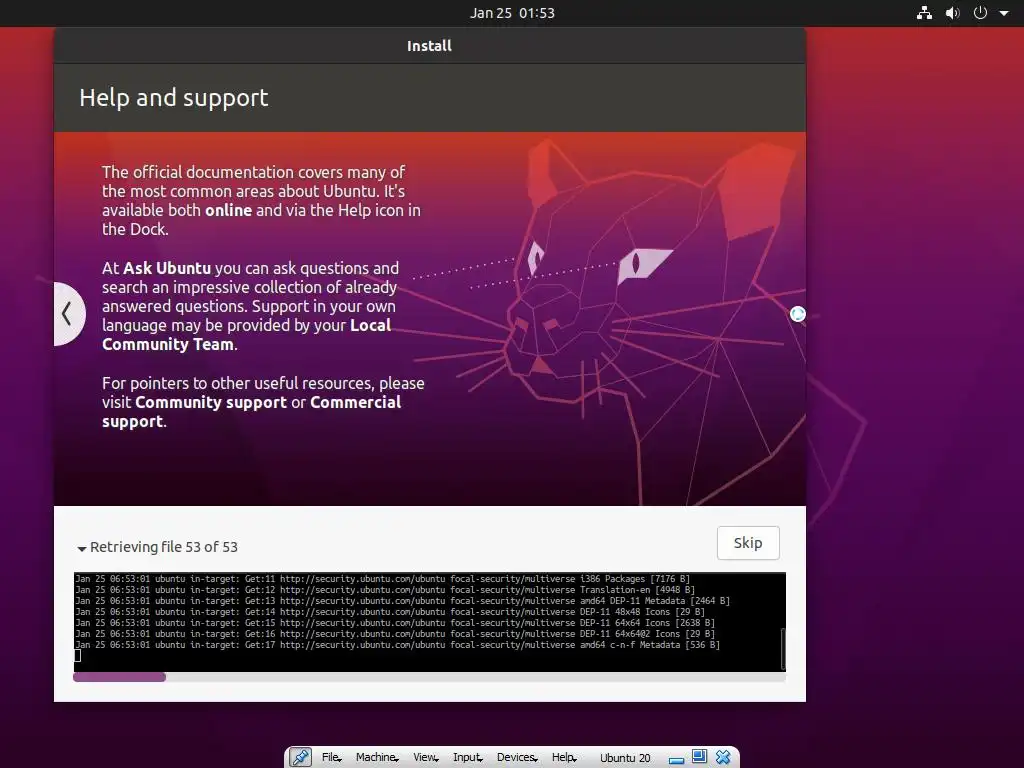Open the network status icon in top bar

[924, 13]
